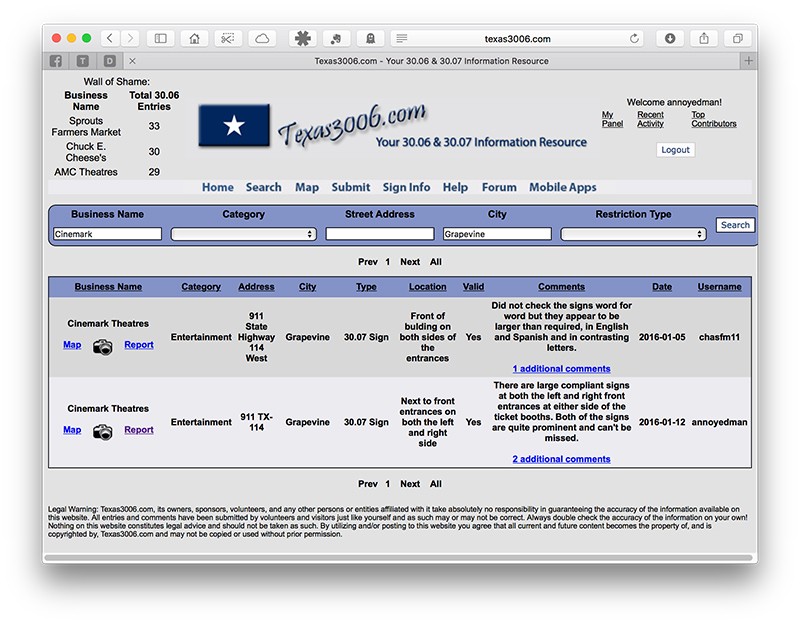Screen dimensions: 800x624
Task: Click the ghost extension icon in toolbar
Action: tap(370, 39)
